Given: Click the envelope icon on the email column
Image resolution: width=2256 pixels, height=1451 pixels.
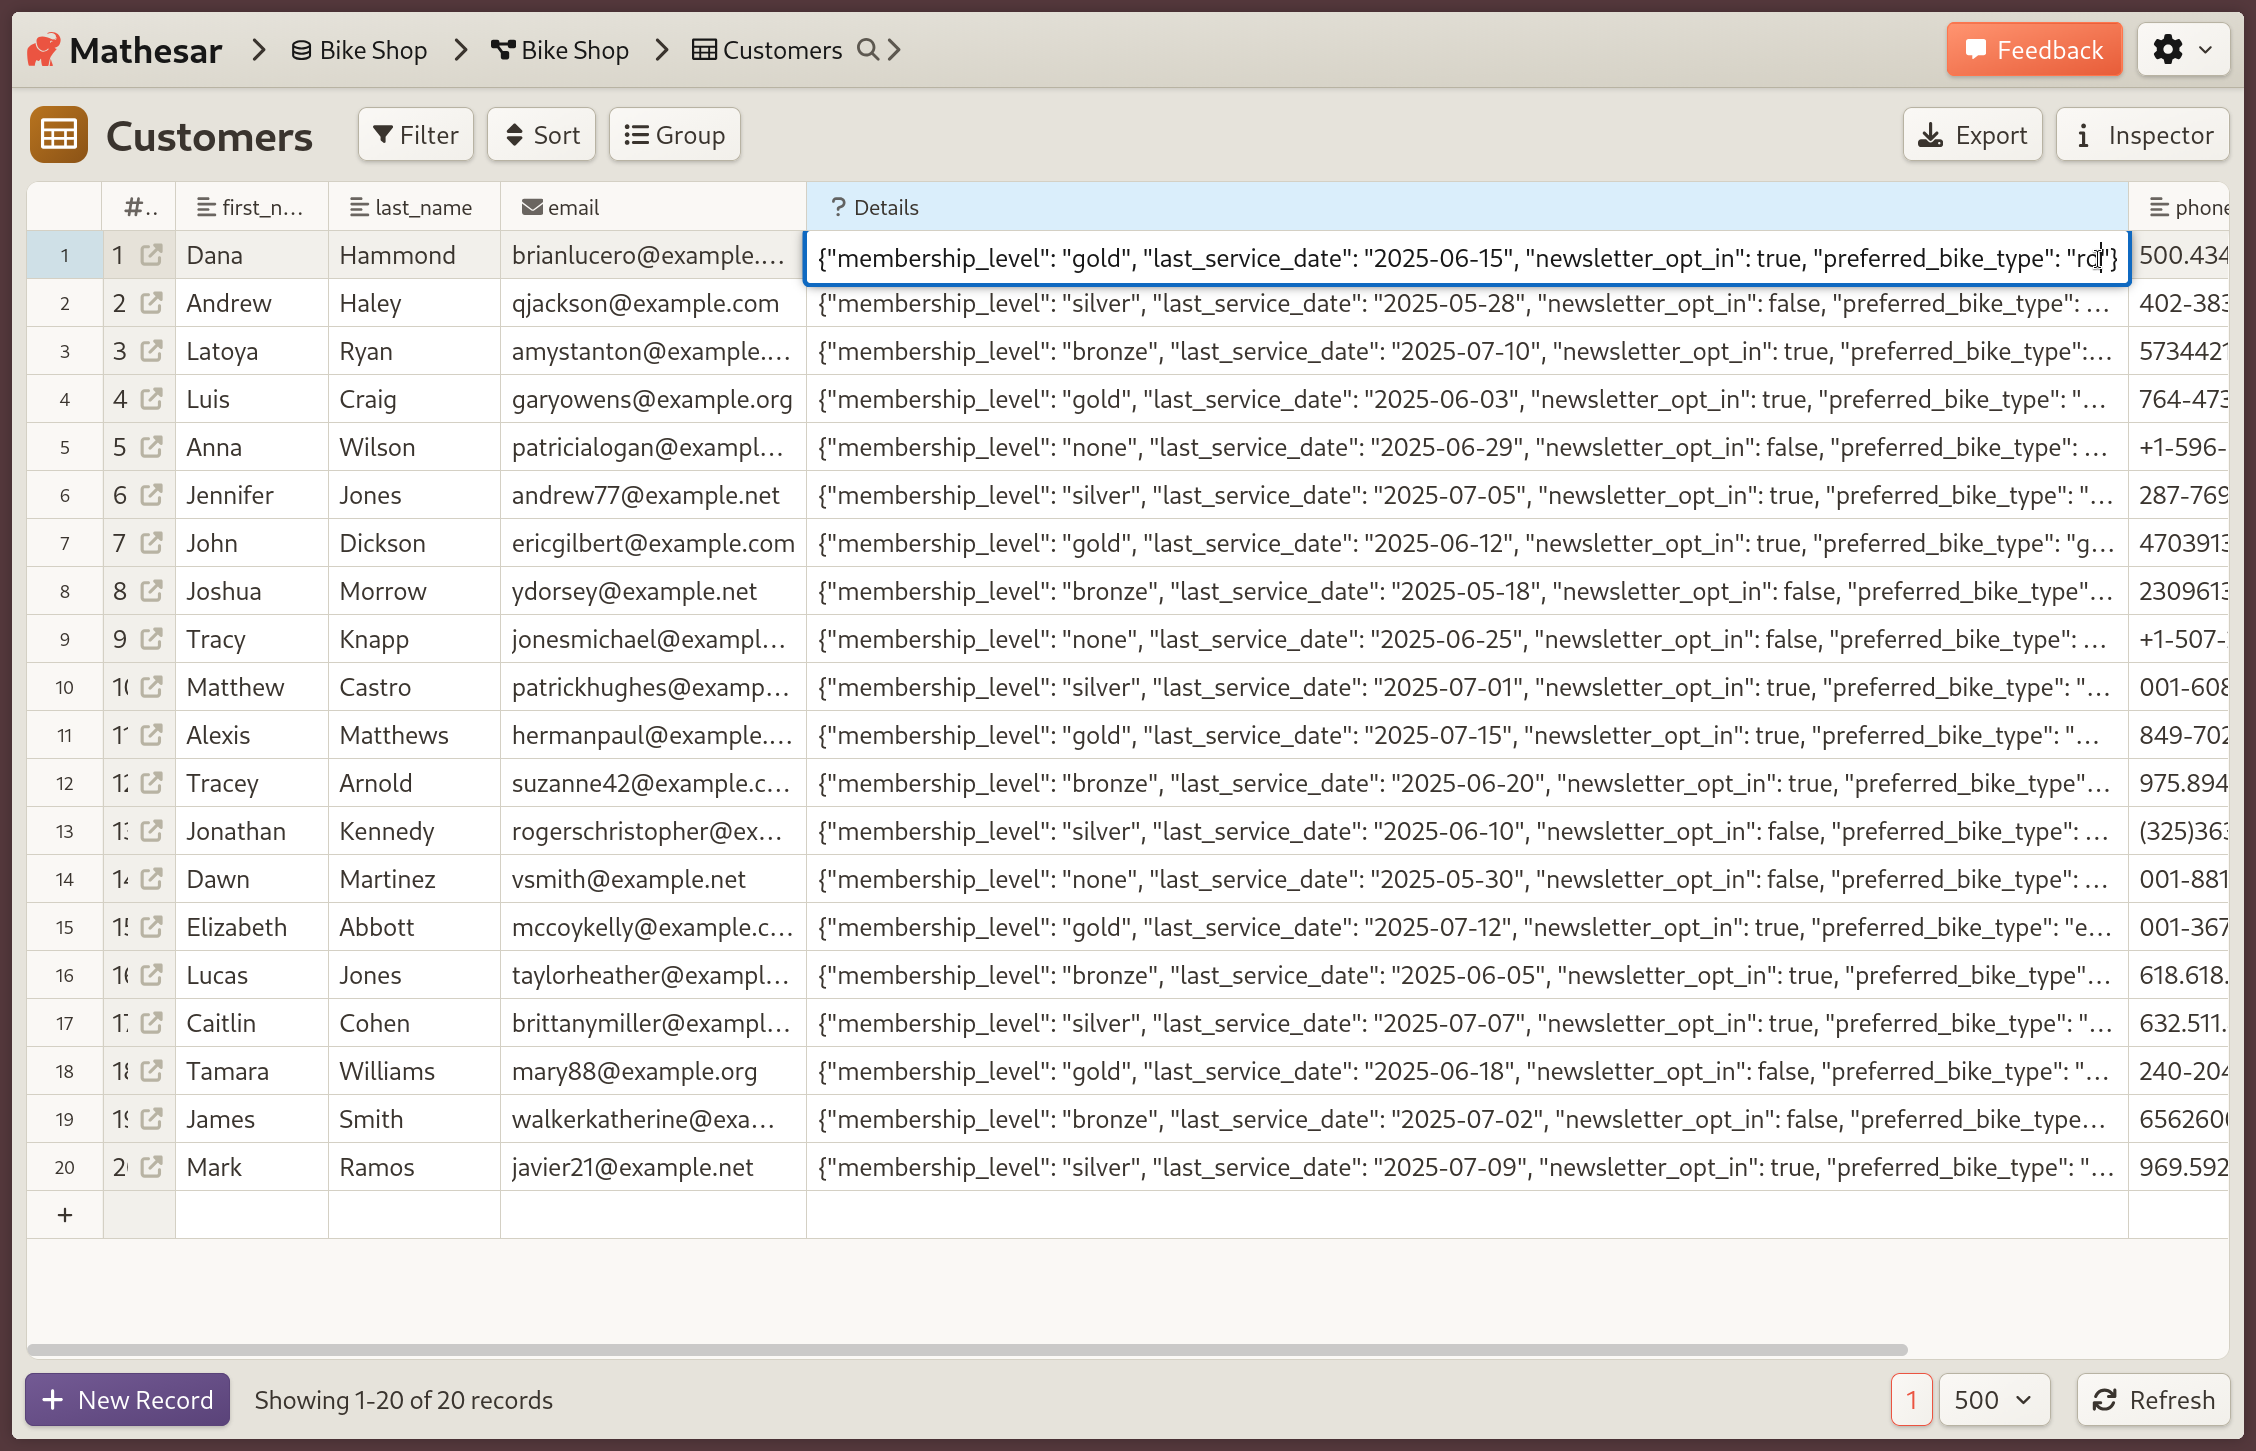Looking at the screenshot, I should (x=531, y=206).
